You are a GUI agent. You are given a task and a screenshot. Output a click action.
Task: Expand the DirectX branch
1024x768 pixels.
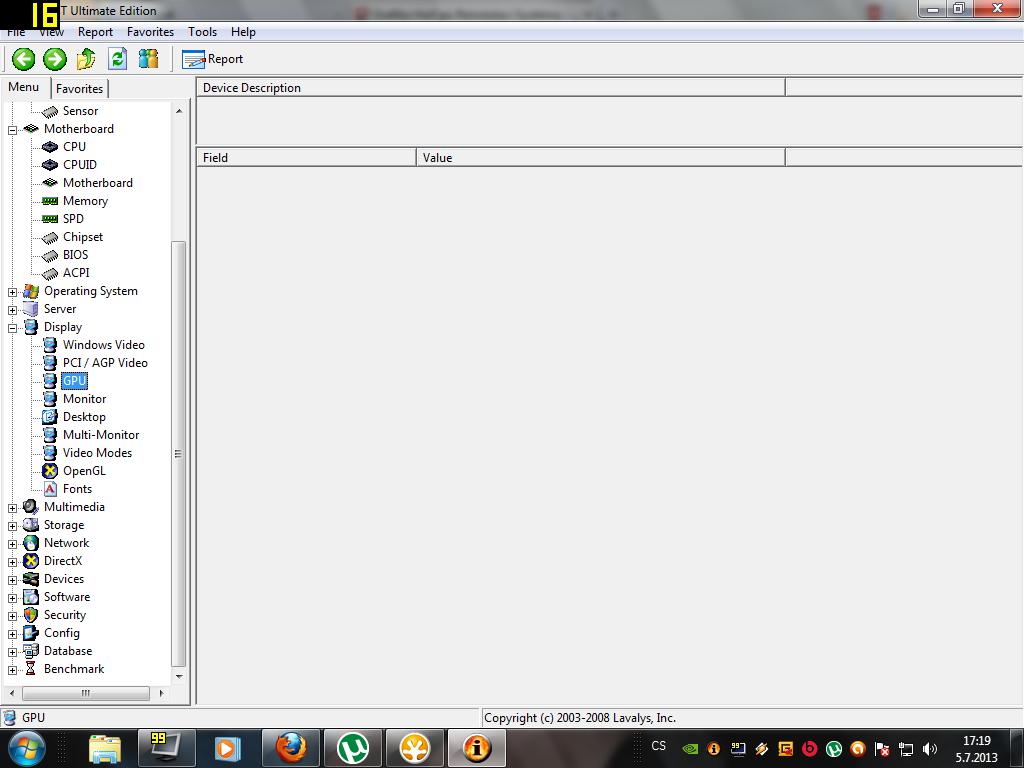12,562
